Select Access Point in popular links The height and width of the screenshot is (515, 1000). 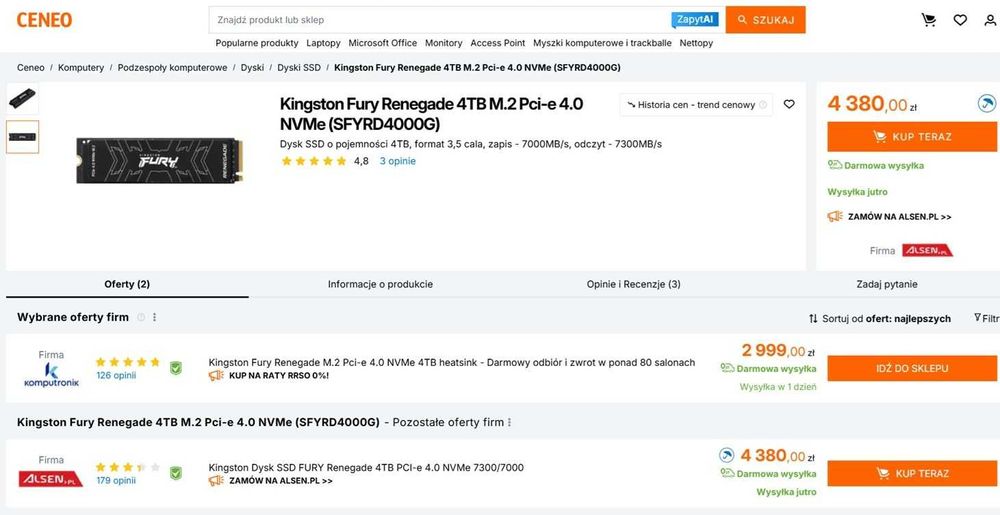coord(497,43)
